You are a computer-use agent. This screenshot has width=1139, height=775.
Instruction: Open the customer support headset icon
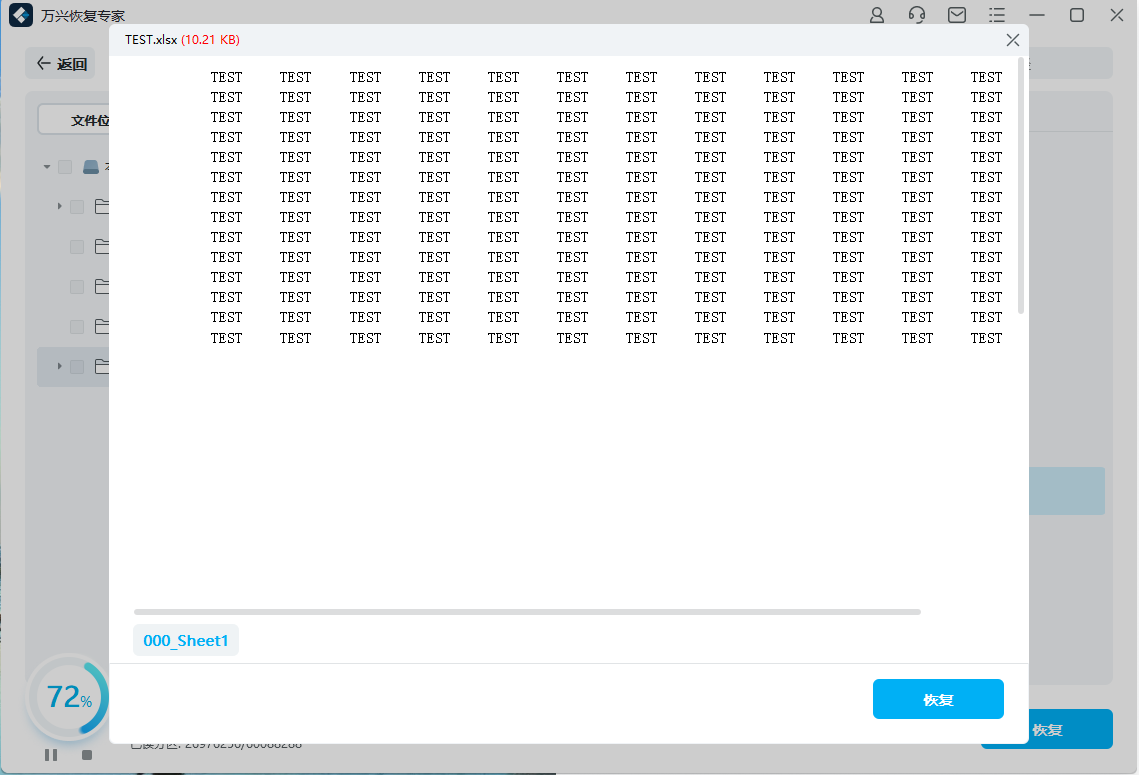917,15
